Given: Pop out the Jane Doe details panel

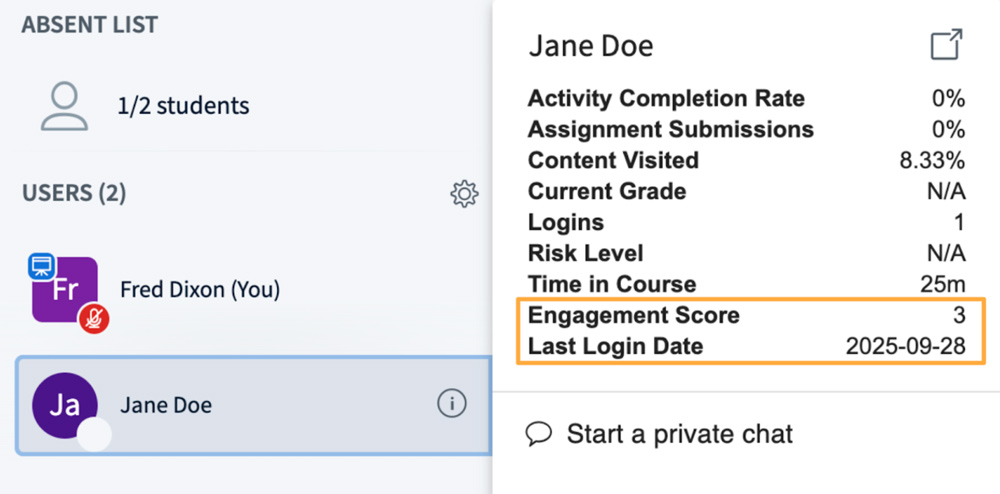Looking at the screenshot, I should 945,45.
